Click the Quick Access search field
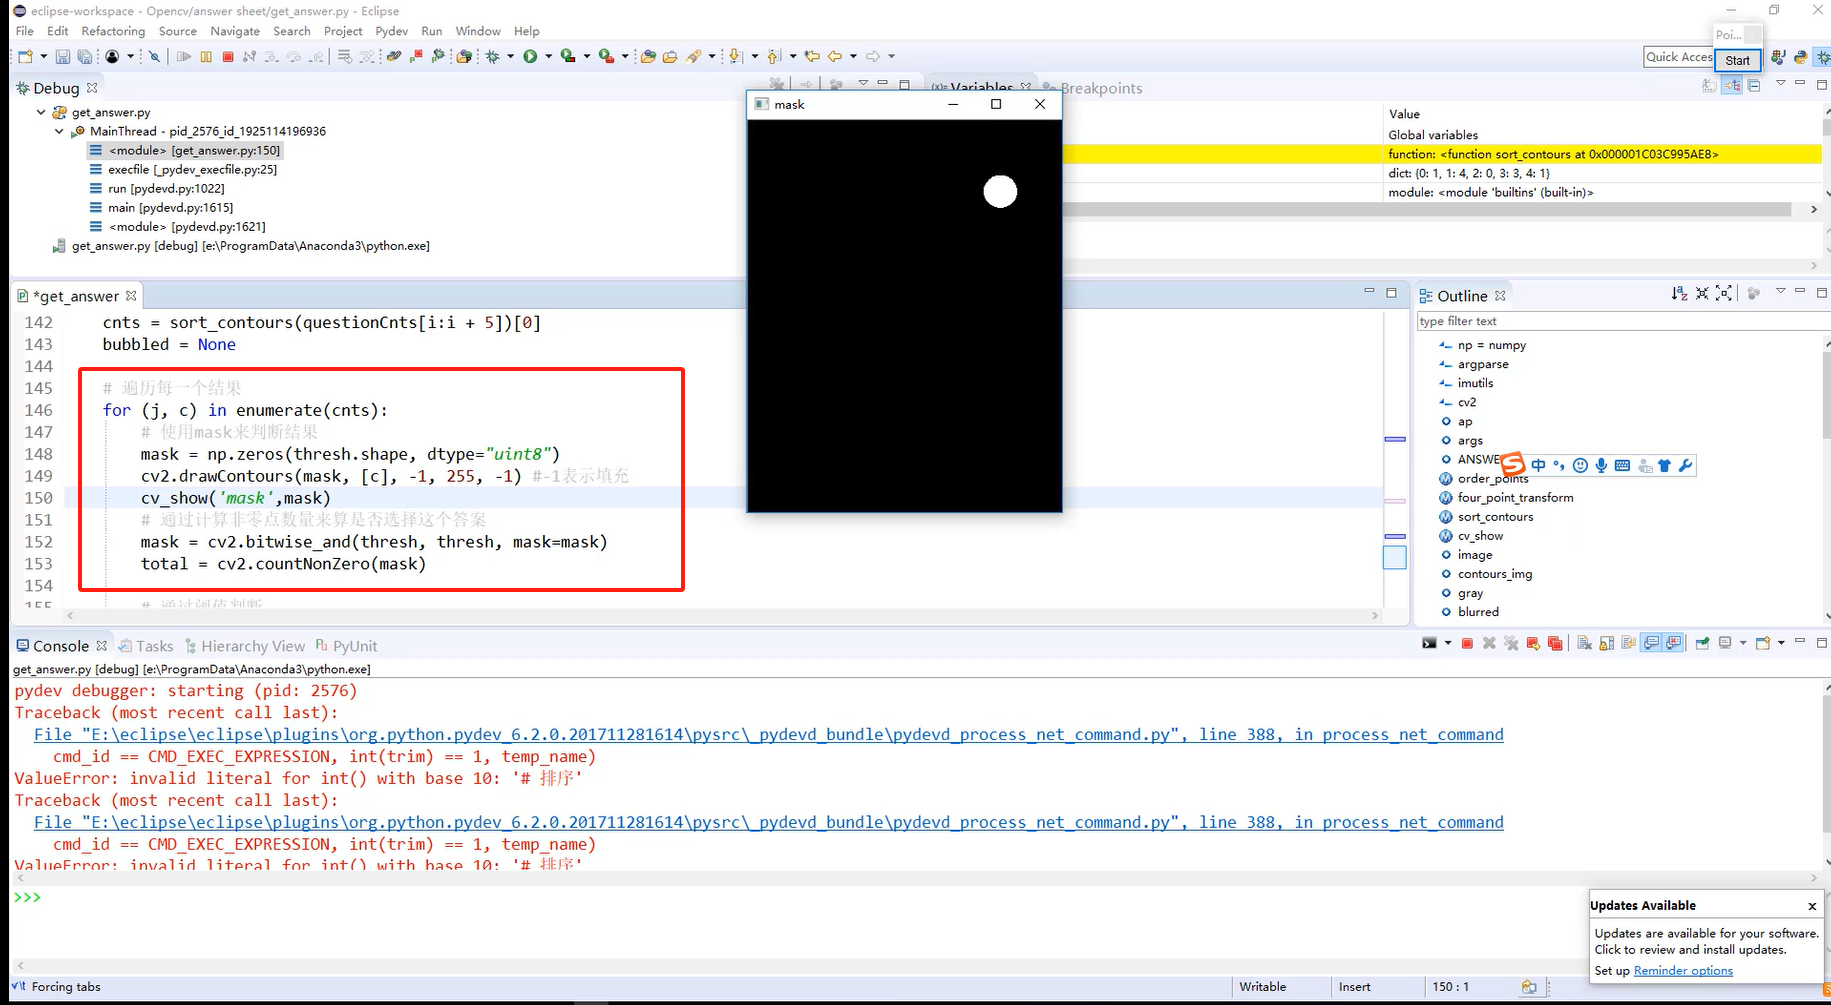 point(1678,57)
